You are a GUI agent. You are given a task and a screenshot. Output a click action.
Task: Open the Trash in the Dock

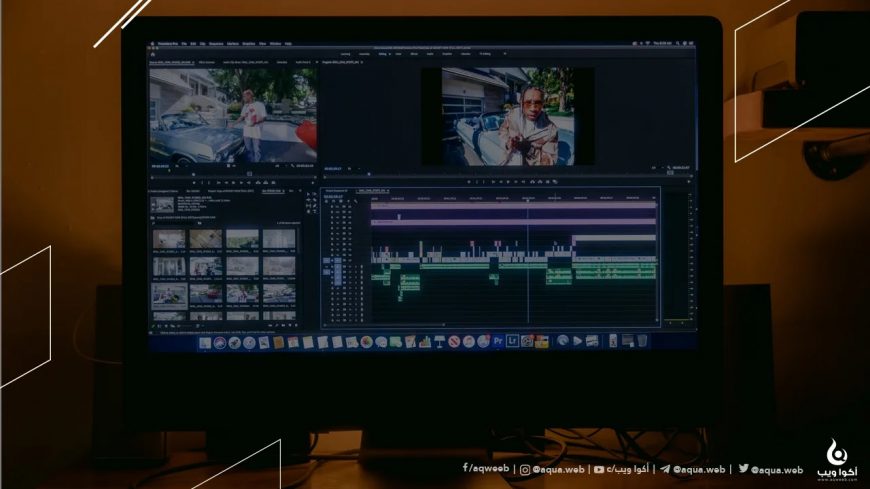tap(642, 341)
